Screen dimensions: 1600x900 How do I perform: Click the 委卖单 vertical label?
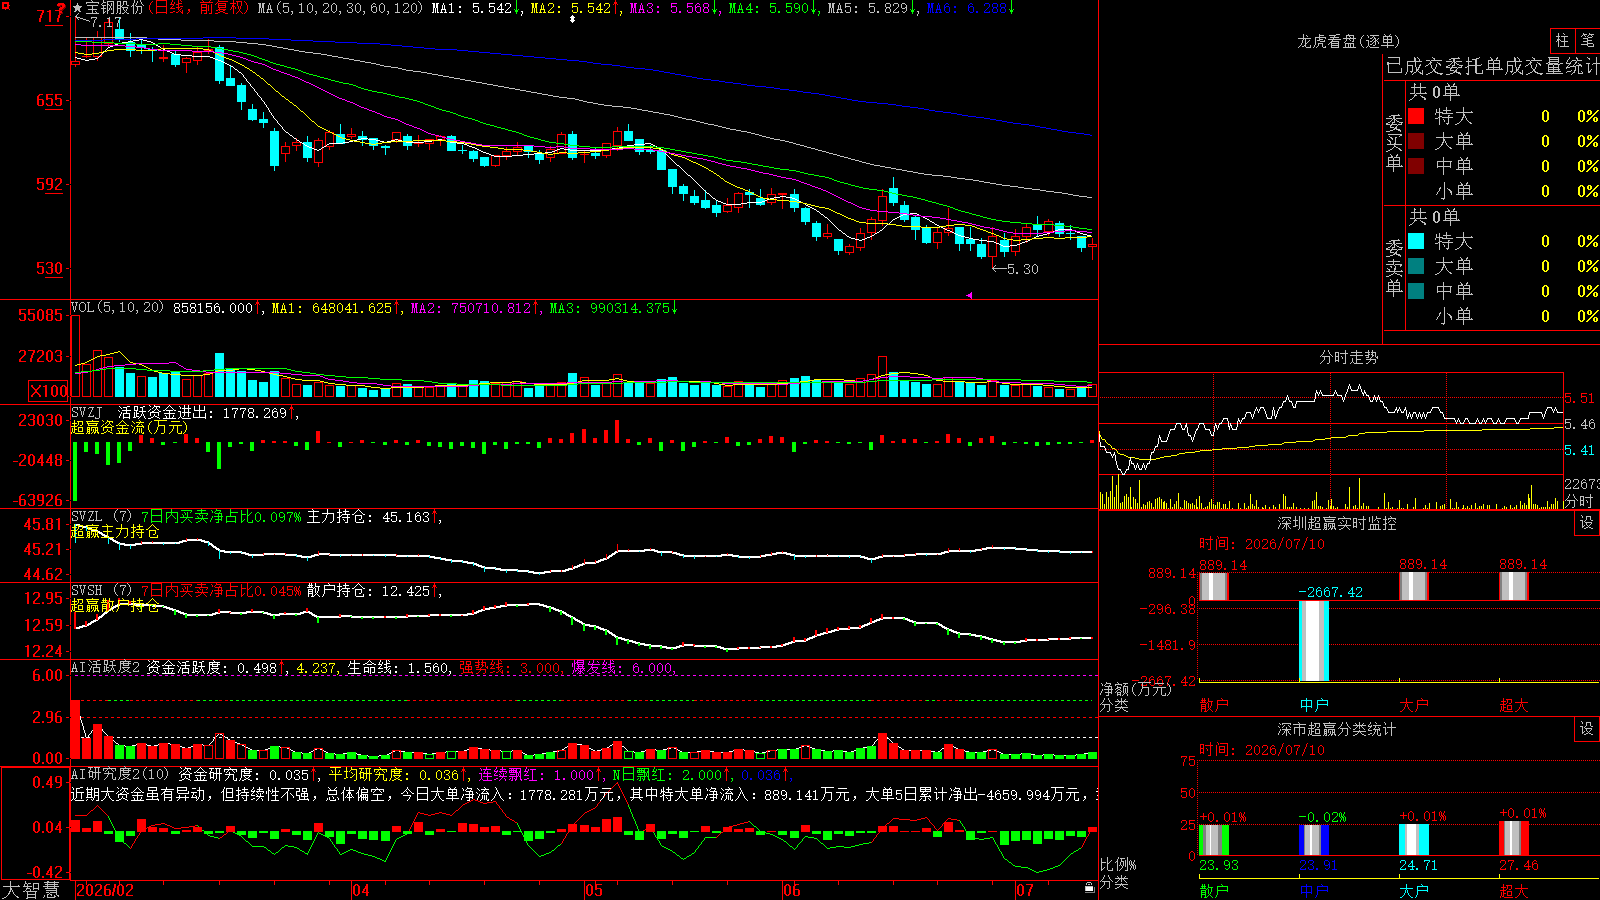[1394, 268]
